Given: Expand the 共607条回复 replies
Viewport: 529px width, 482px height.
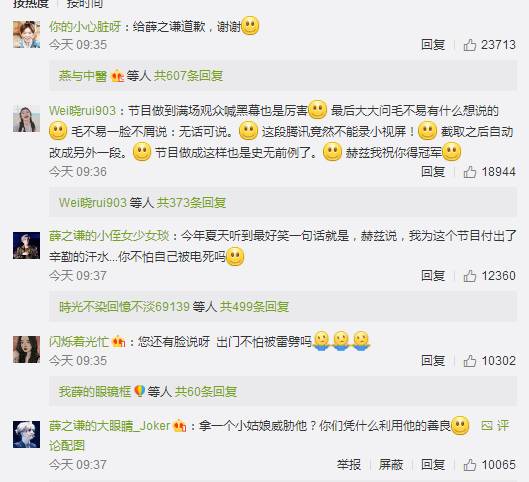Looking at the screenshot, I should (x=188, y=76).
